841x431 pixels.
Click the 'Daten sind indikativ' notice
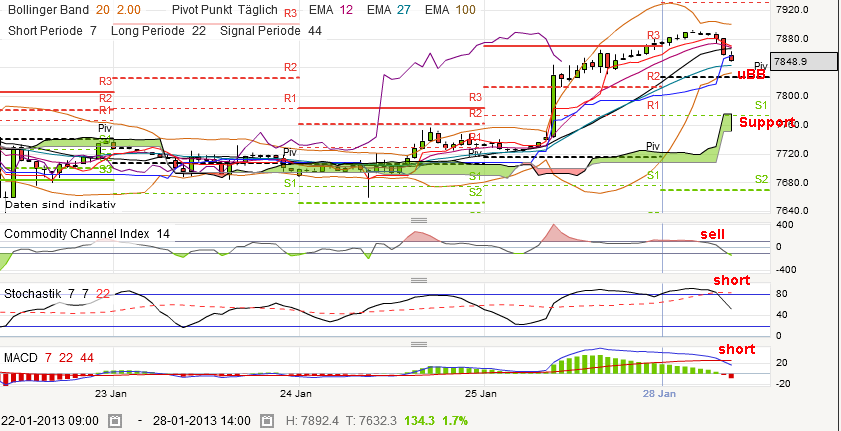(x=60, y=204)
